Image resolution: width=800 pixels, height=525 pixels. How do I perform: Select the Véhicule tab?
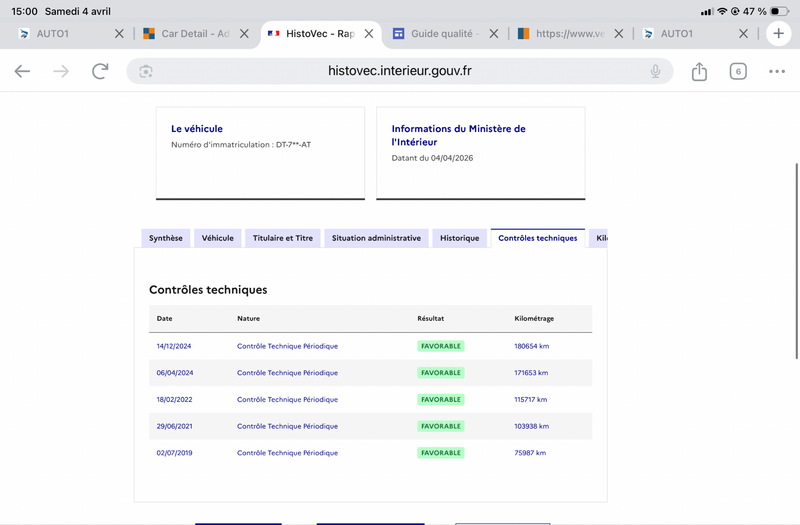217,238
